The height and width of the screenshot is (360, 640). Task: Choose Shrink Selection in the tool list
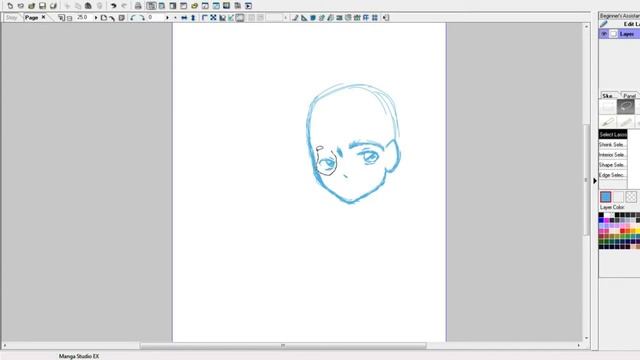[x=613, y=144]
